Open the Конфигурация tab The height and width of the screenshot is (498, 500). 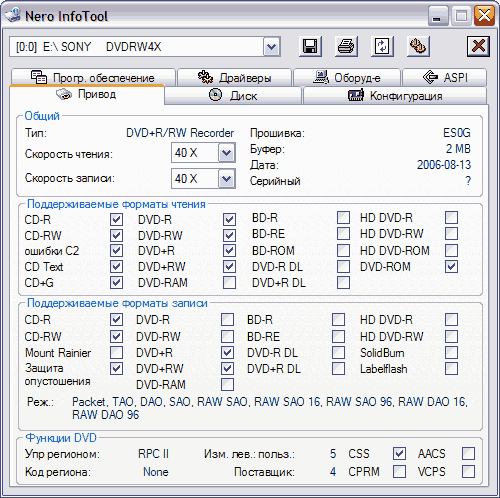(x=395, y=96)
